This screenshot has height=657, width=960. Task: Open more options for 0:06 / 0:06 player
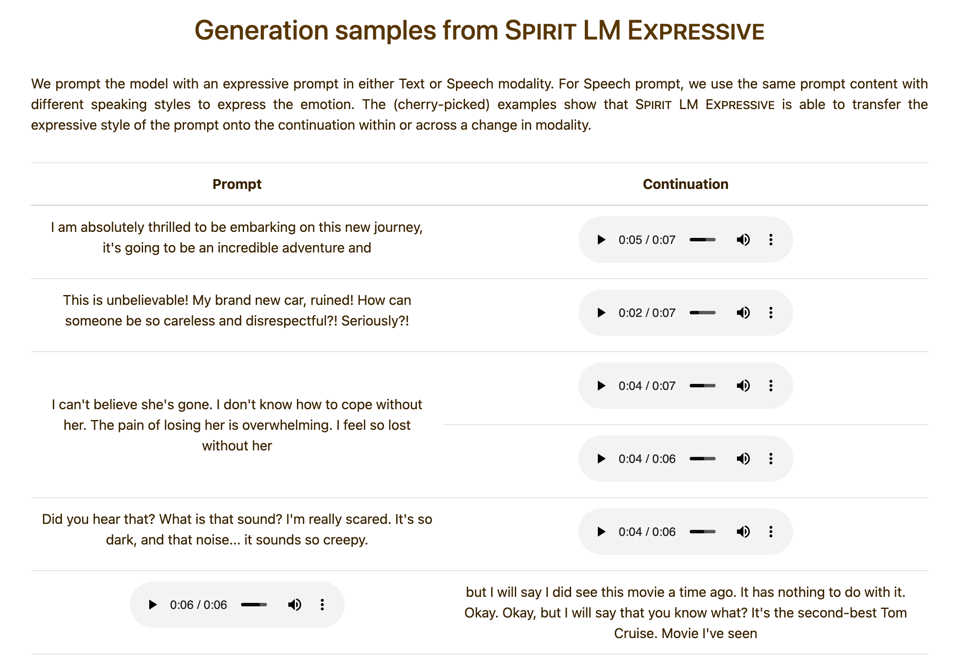[323, 605]
